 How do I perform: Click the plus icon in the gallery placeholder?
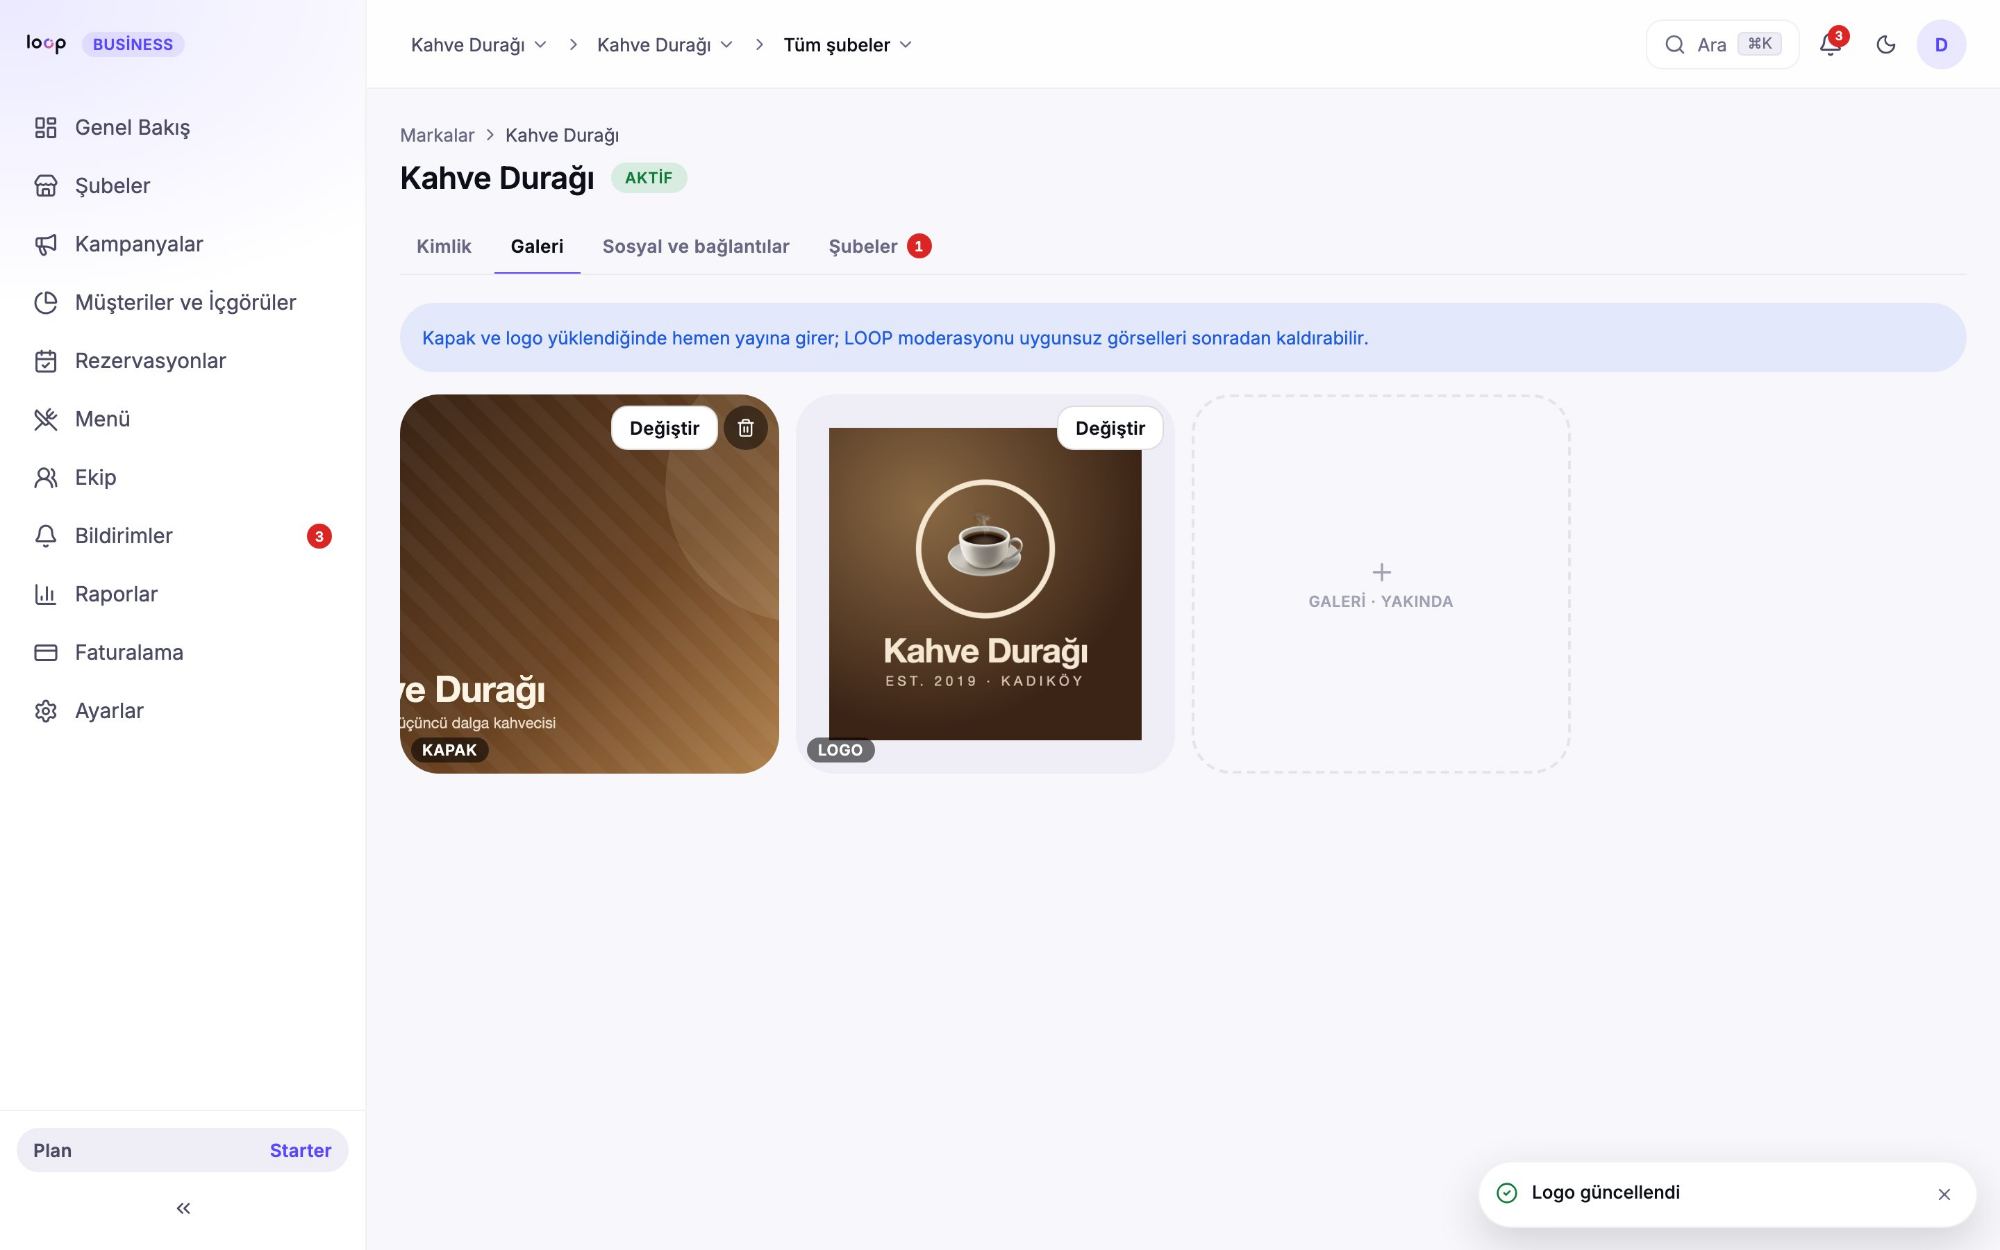click(x=1381, y=572)
